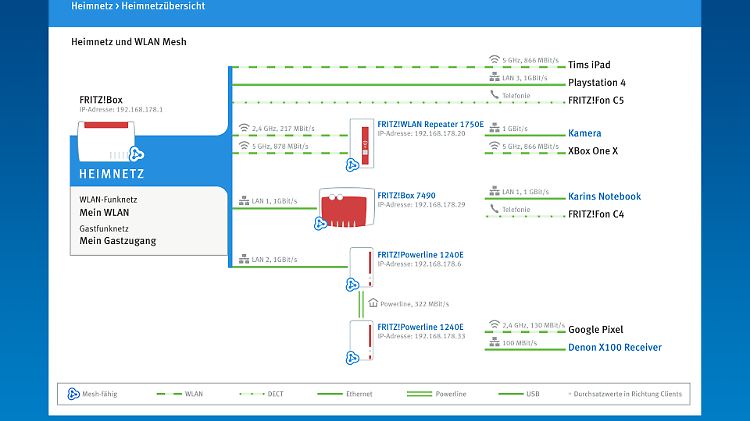Click LAN icon next to Karins Notebook
This screenshot has width=750, height=421.
(494, 191)
